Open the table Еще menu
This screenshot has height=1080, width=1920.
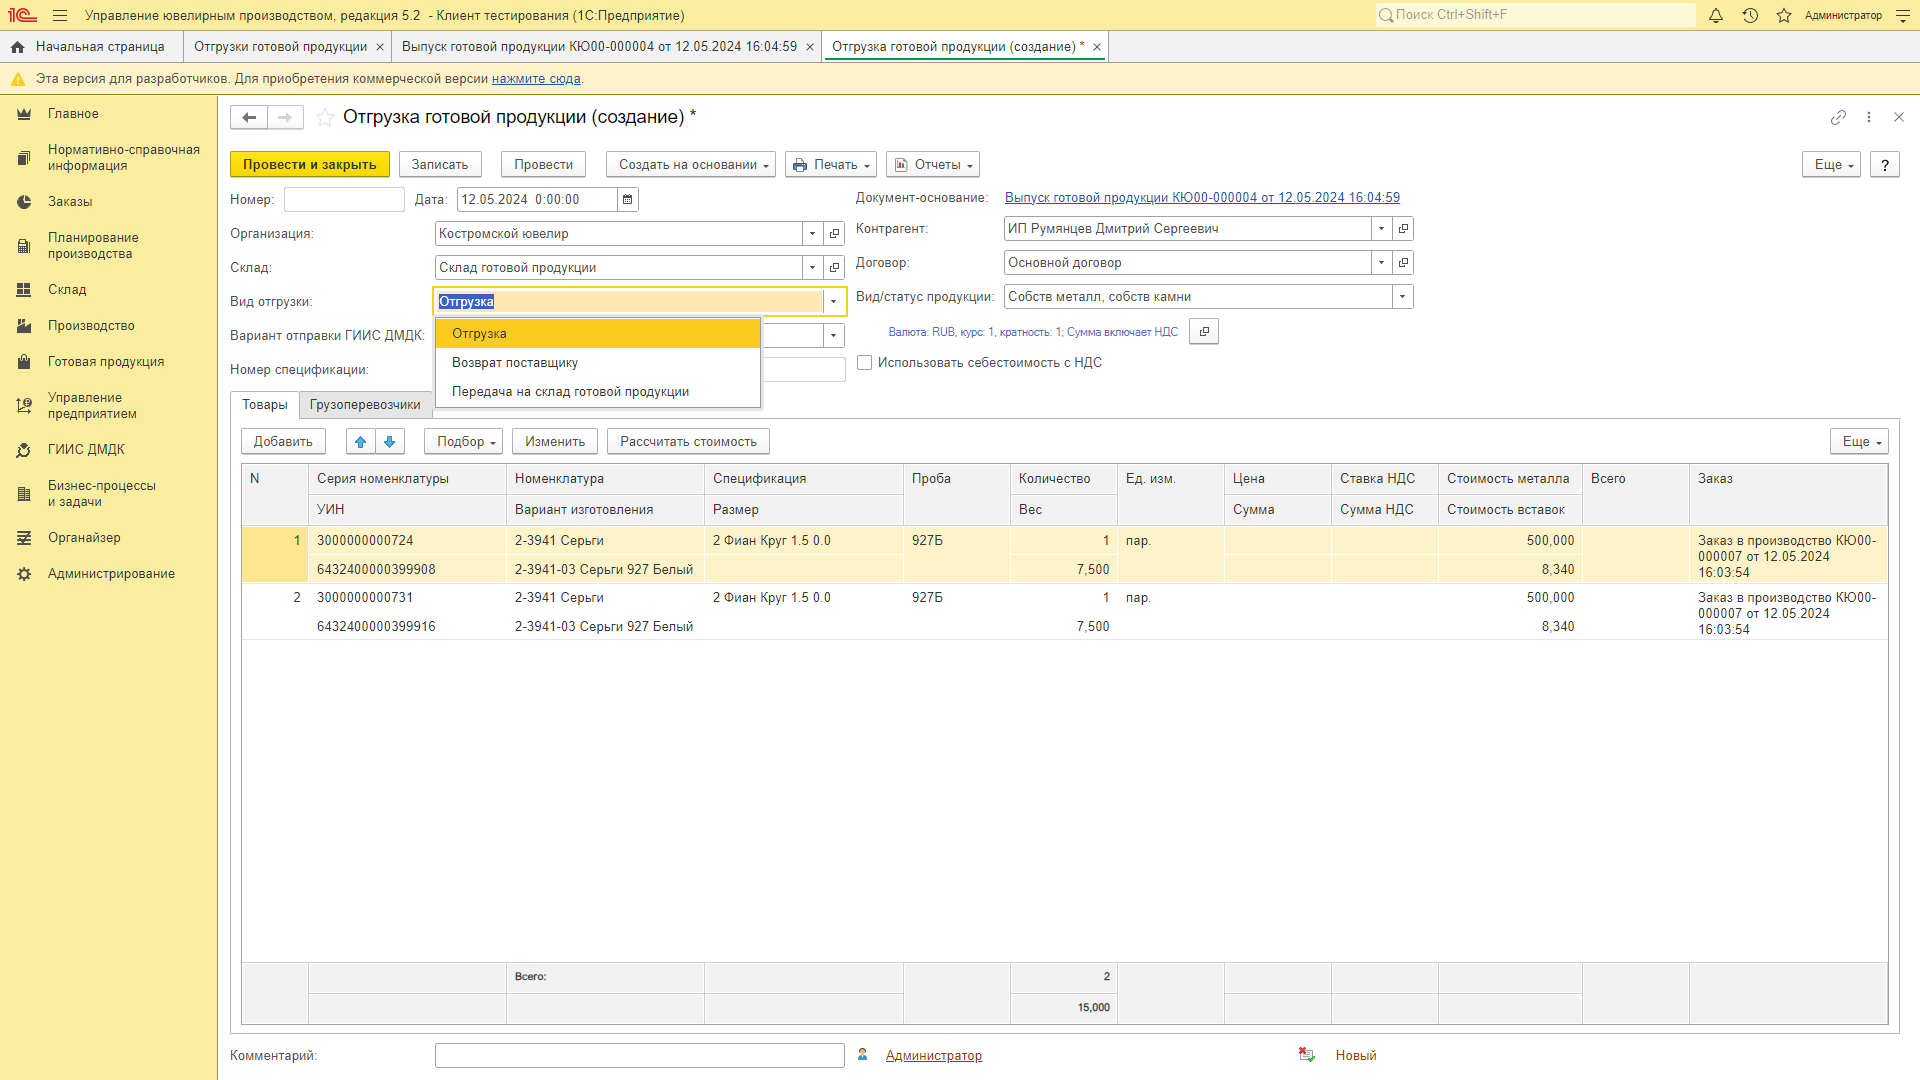click(x=1859, y=442)
